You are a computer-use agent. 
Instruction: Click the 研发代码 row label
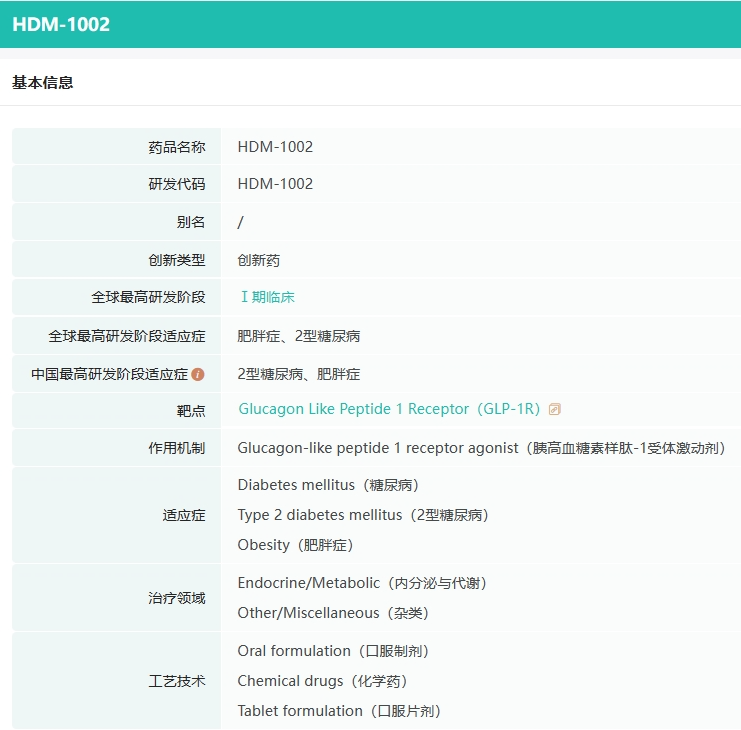click(x=177, y=184)
